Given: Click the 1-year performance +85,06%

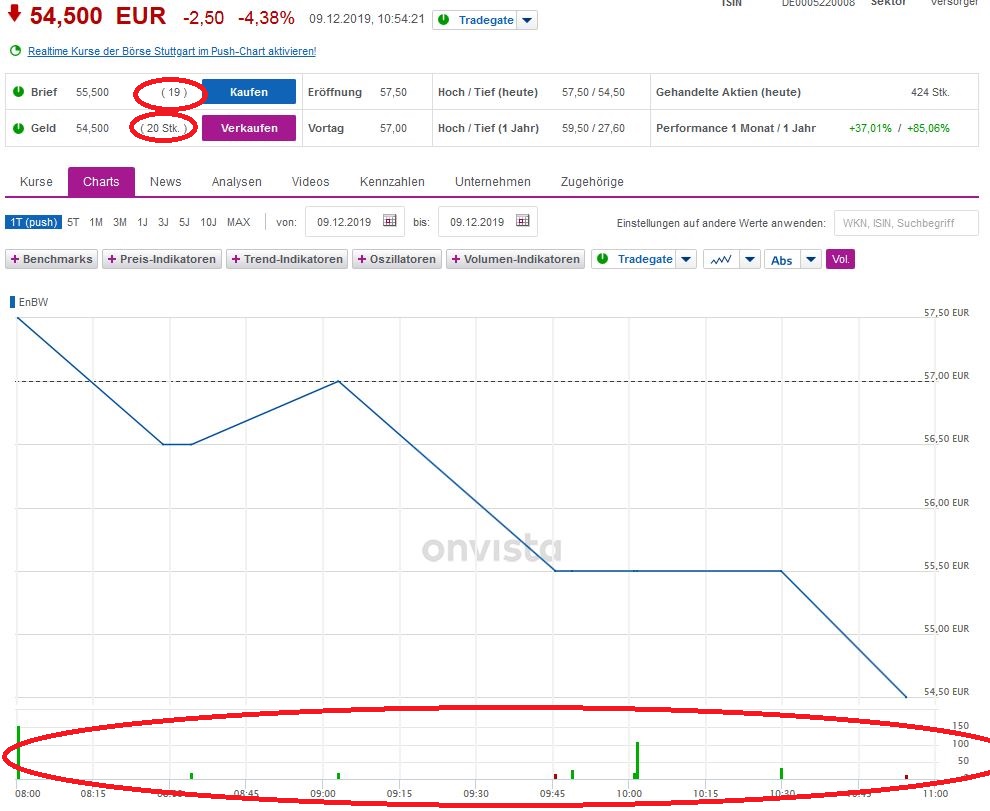Looking at the screenshot, I should point(928,128).
